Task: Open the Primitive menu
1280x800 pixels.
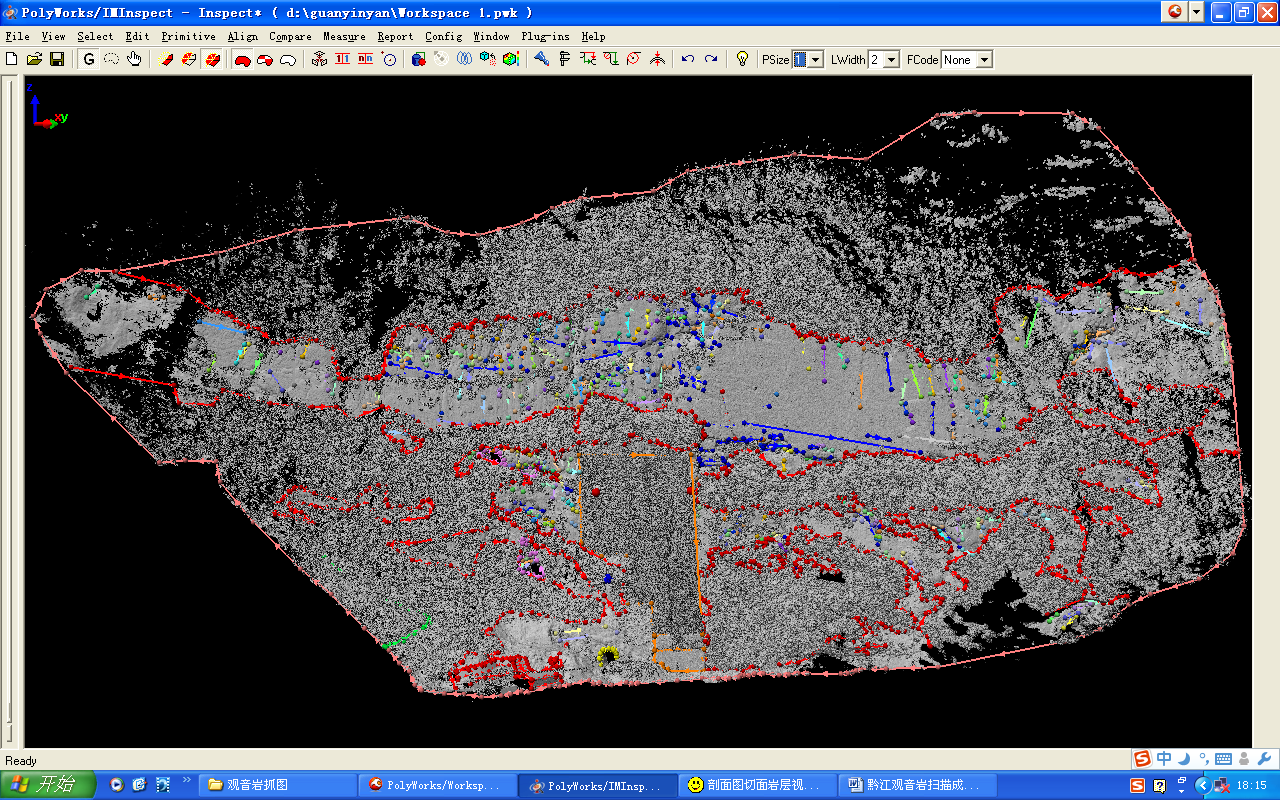Action: click(188, 36)
